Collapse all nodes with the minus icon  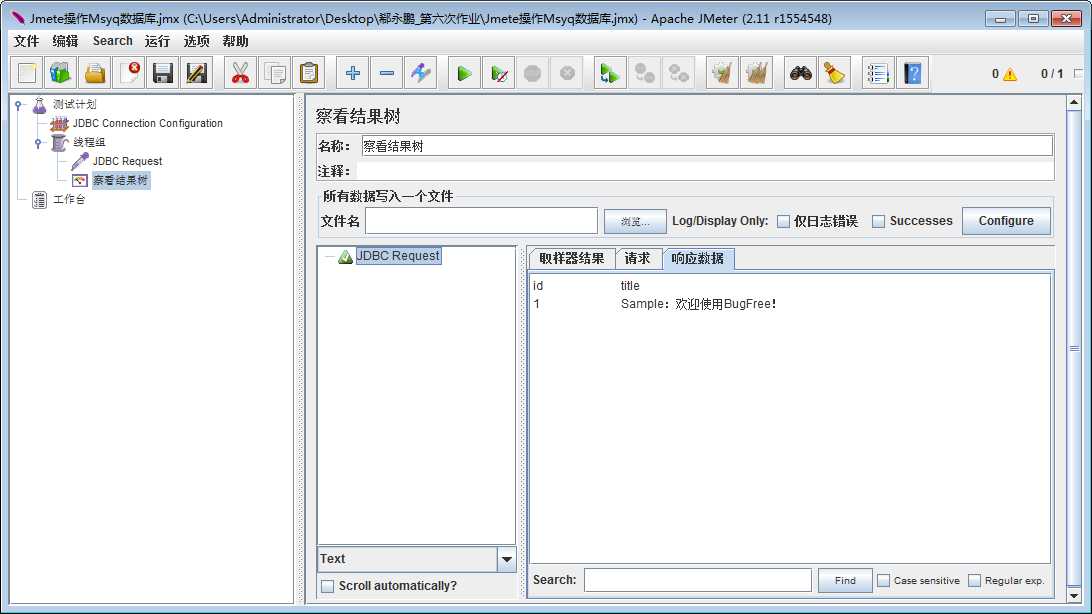387,73
